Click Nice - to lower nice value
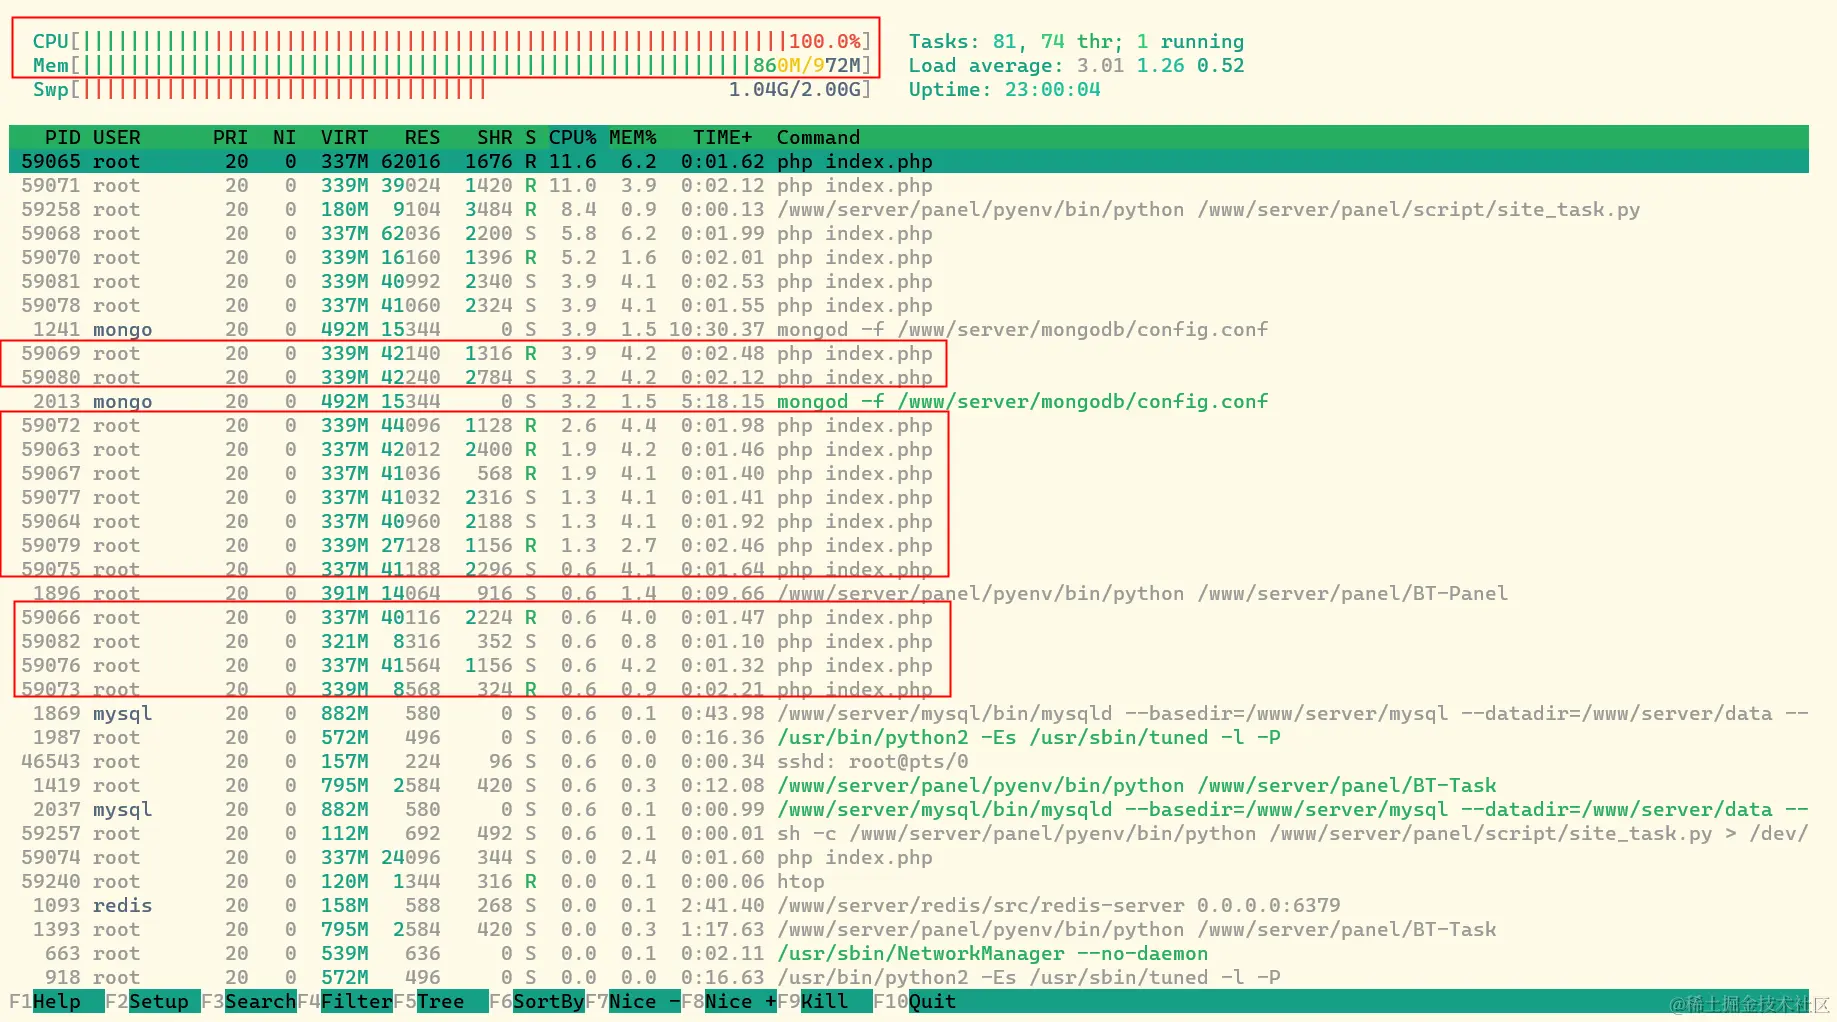The height and width of the screenshot is (1022, 1837). point(633,1001)
